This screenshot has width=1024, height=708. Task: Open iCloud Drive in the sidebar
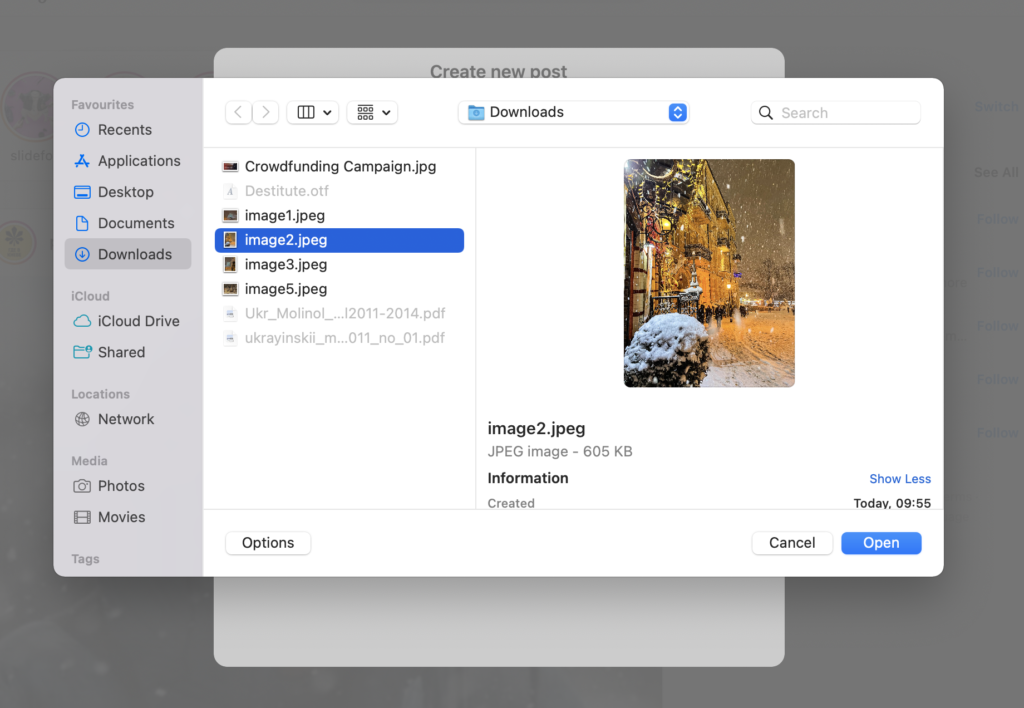[x=128, y=321]
